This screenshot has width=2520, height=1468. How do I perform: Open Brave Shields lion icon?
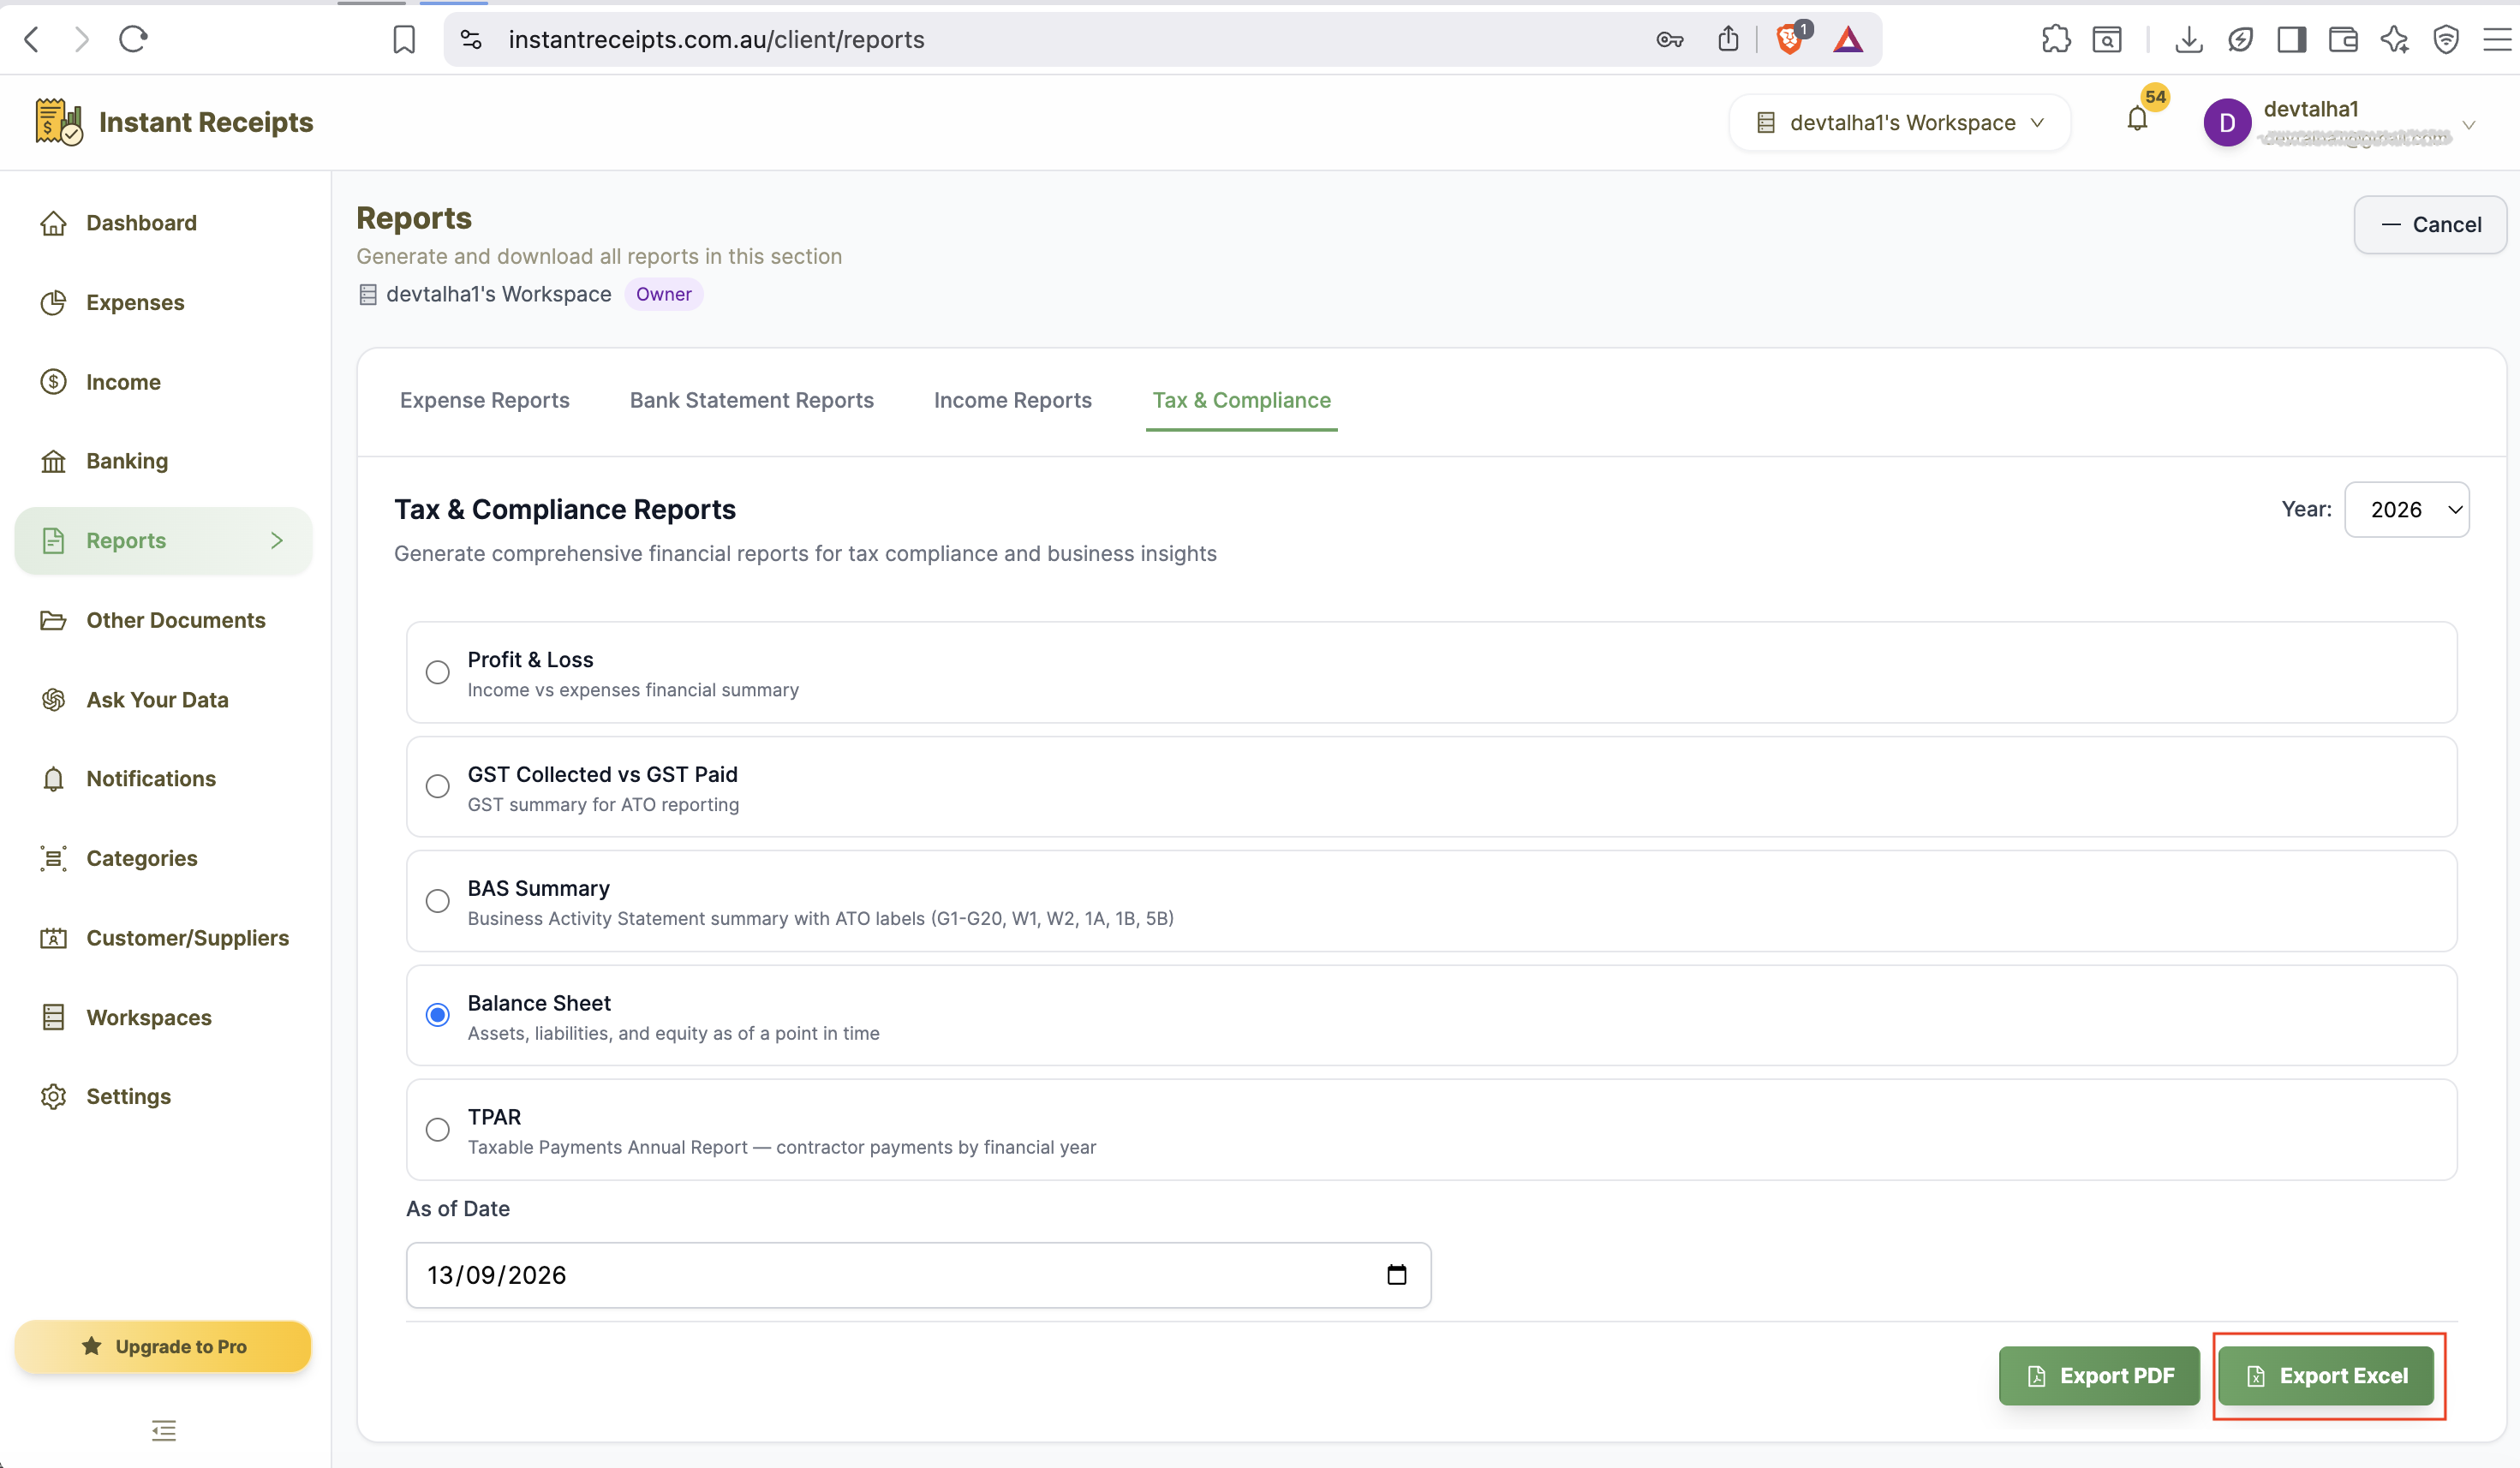pyautogui.click(x=1791, y=39)
